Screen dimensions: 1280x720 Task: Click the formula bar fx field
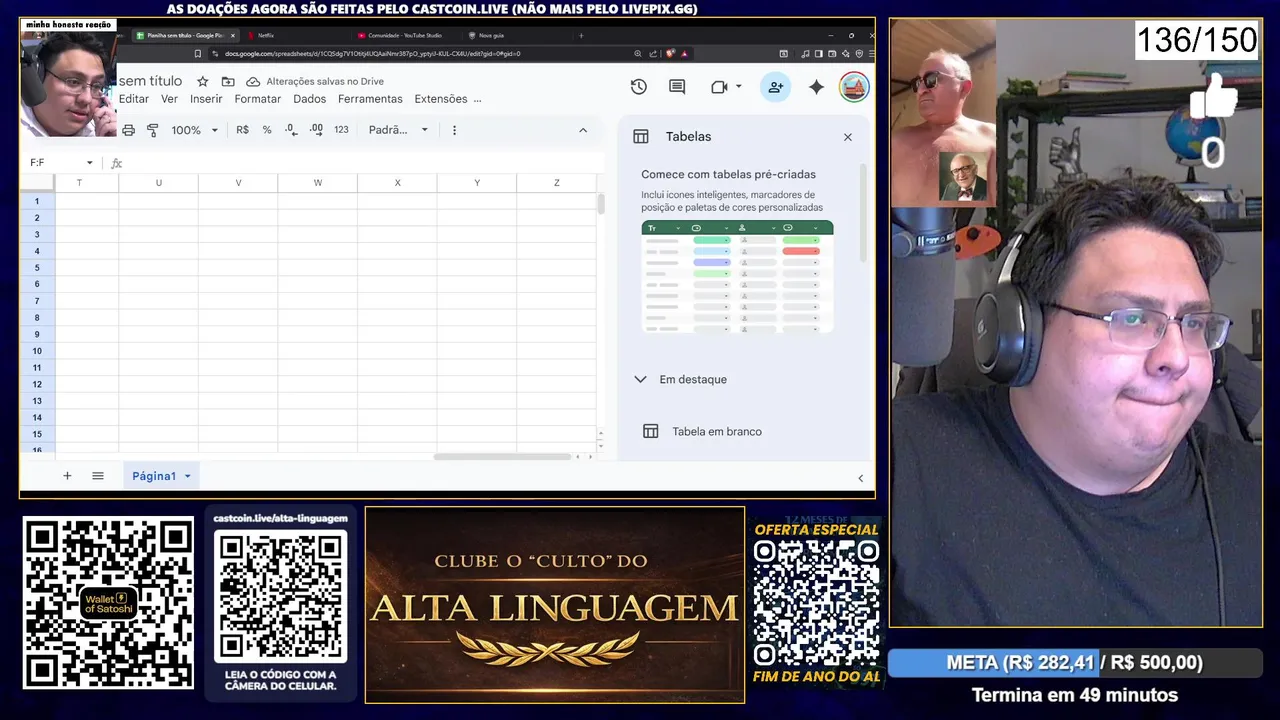360,163
